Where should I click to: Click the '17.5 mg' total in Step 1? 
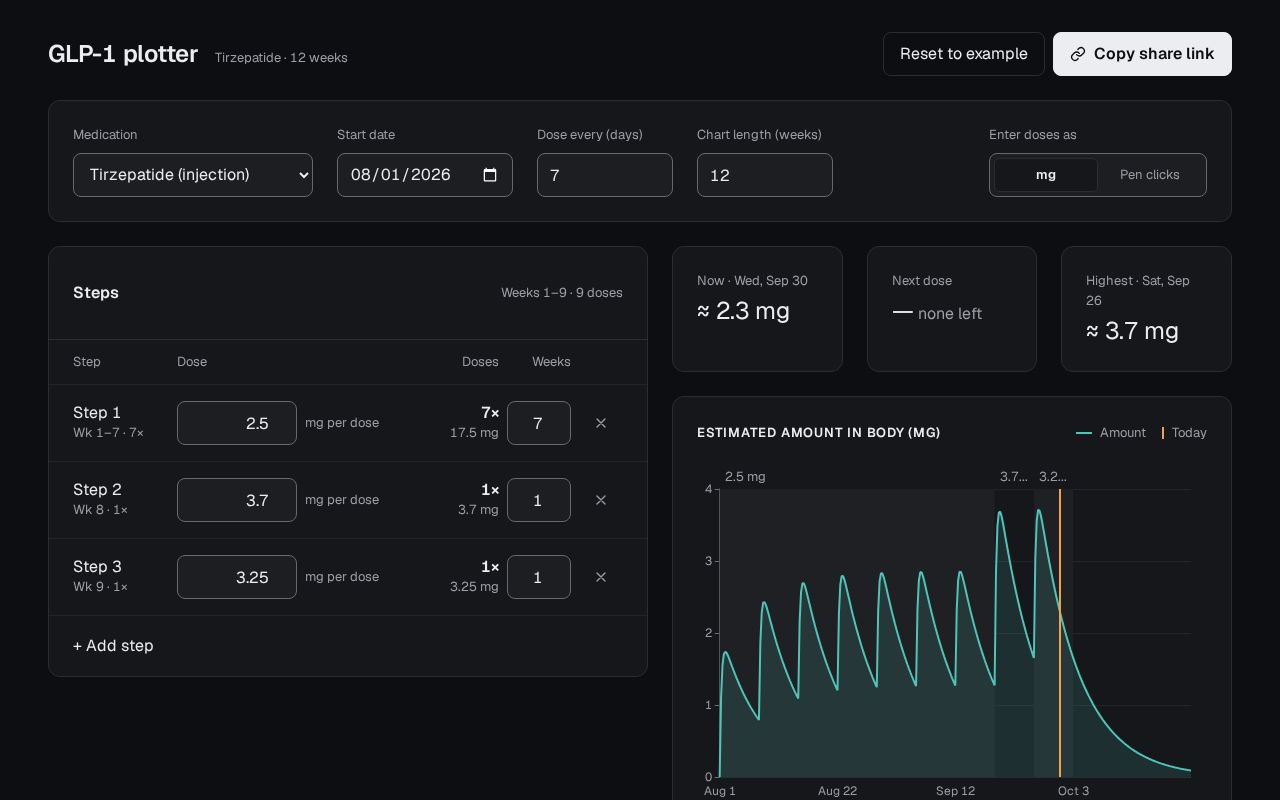474,433
